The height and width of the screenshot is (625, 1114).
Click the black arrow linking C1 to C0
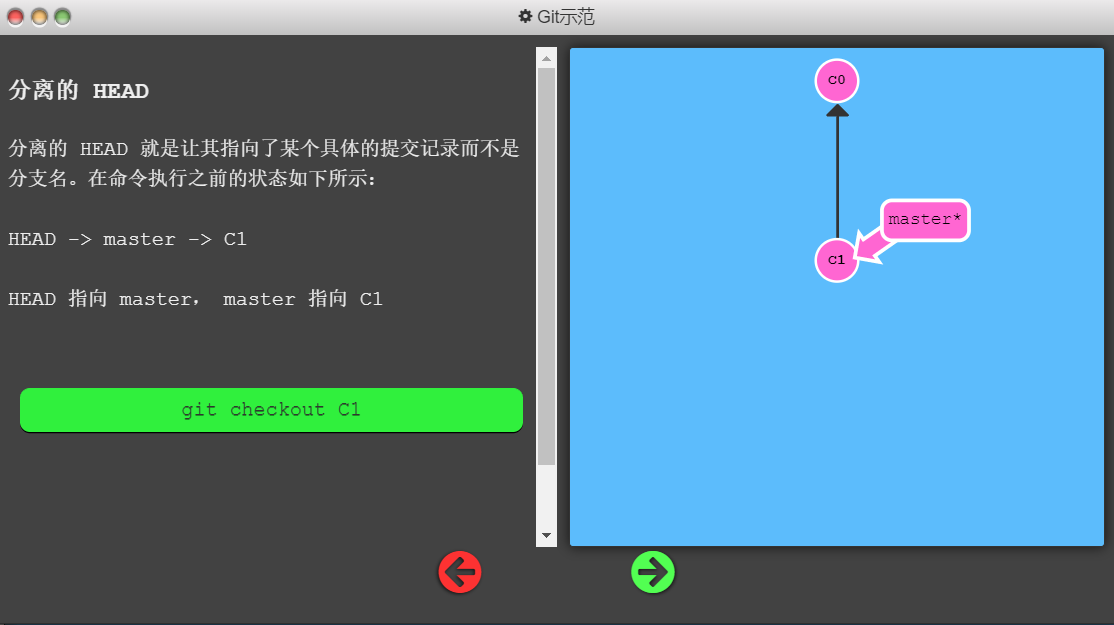(837, 170)
